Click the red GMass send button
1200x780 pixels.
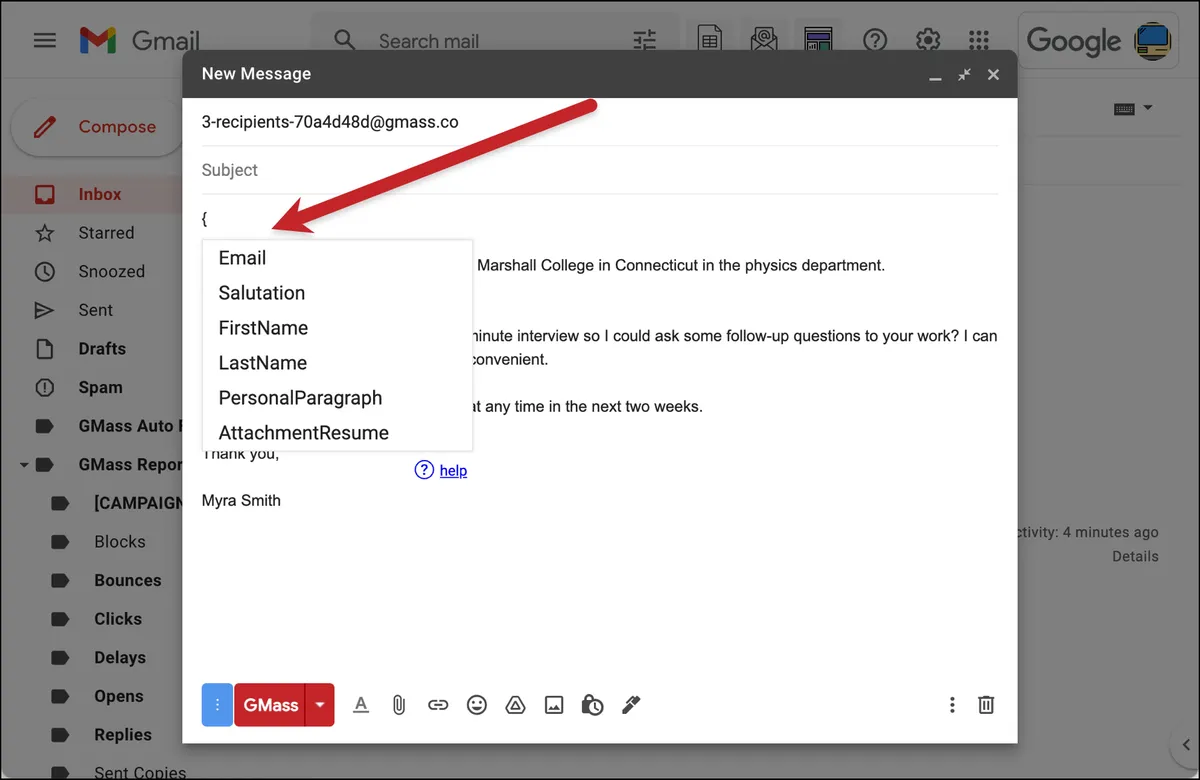pos(270,705)
